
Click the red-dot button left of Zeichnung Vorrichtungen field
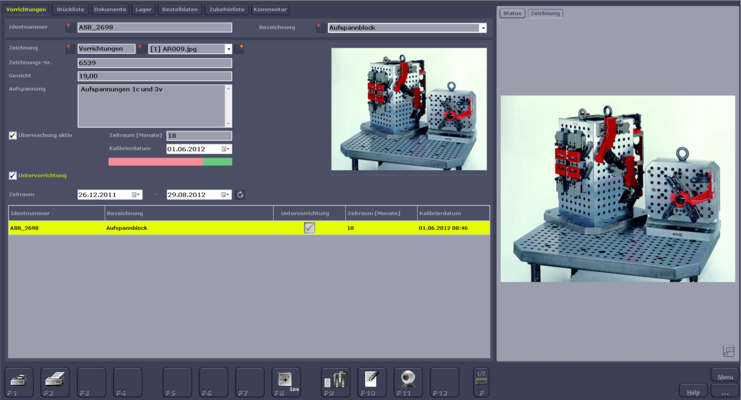click(x=70, y=48)
